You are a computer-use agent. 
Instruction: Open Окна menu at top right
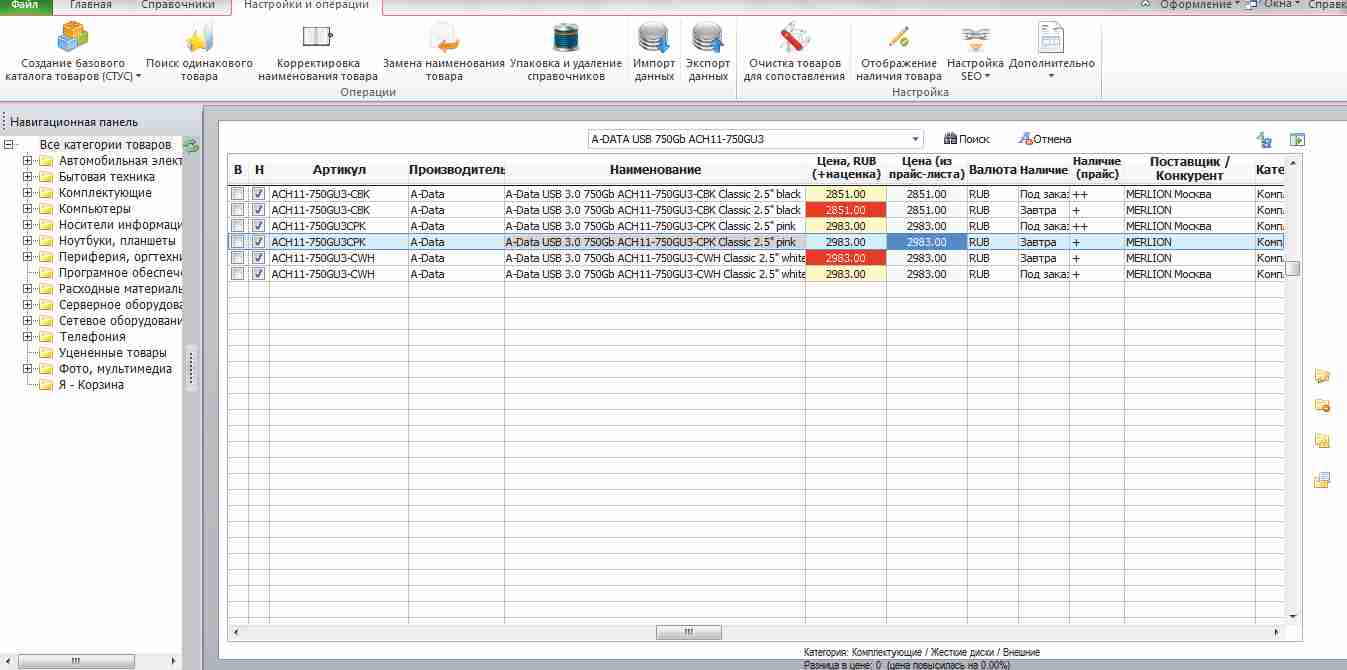tap(1276, 5)
